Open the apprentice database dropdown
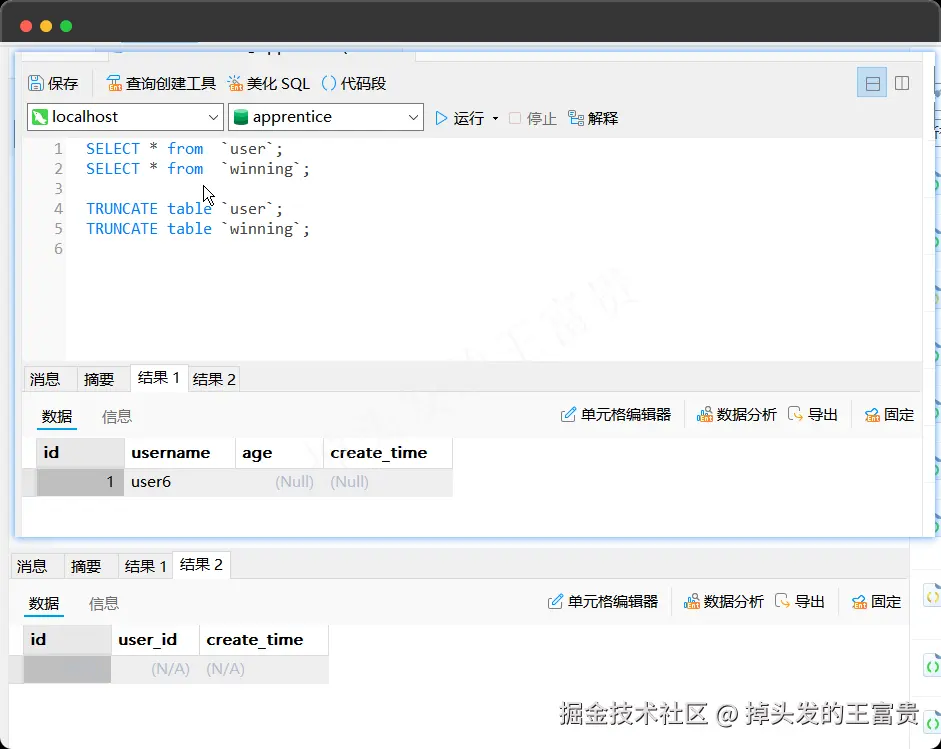 [326, 116]
